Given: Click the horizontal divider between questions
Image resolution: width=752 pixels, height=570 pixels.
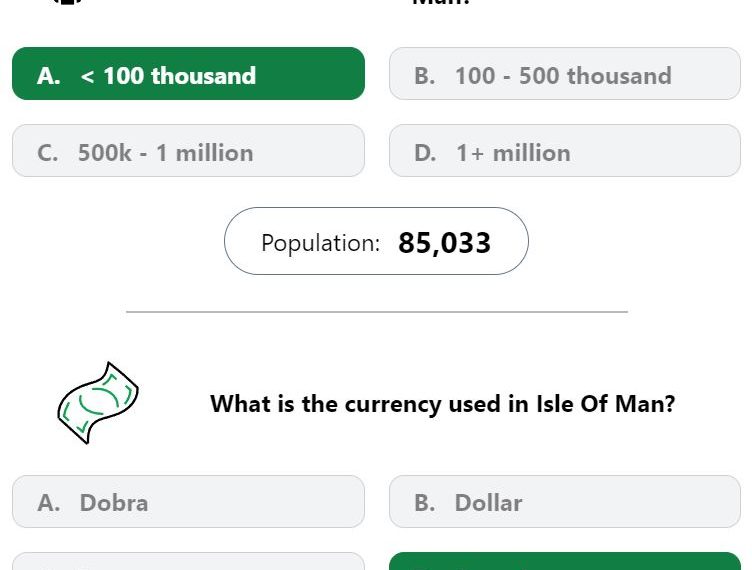Looking at the screenshot, I should 377,312.
